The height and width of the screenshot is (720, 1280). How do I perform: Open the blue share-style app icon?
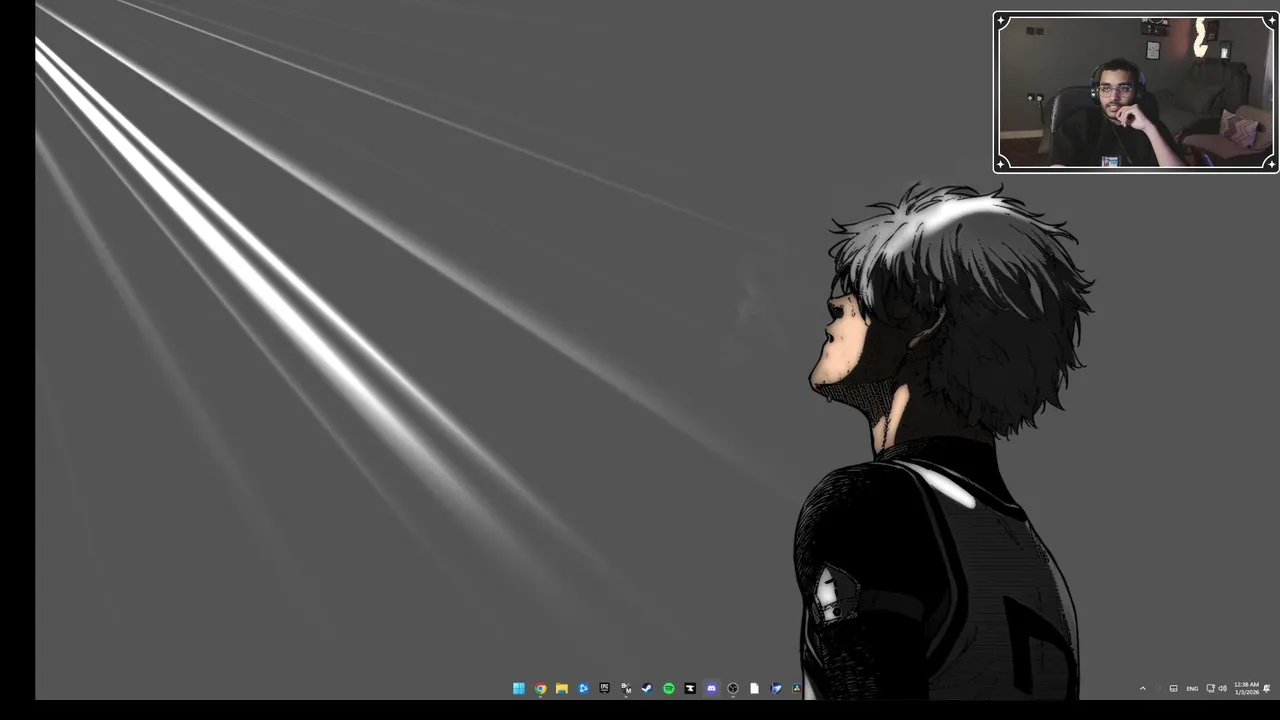[583, 688]
